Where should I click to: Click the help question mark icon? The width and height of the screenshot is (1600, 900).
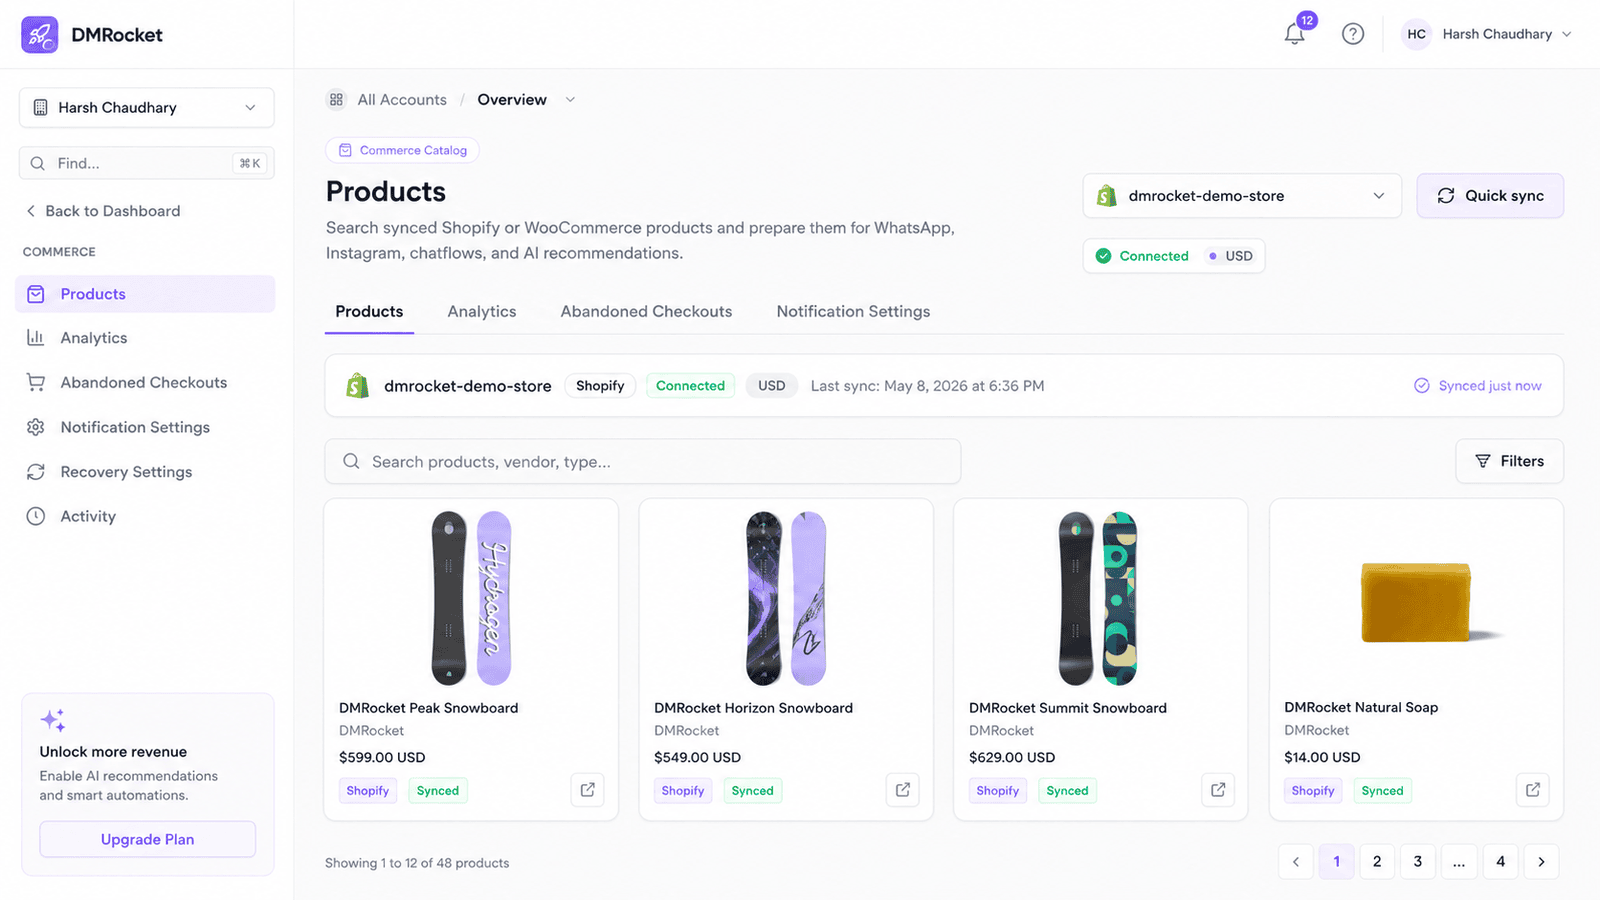(x=1353, y=34)
